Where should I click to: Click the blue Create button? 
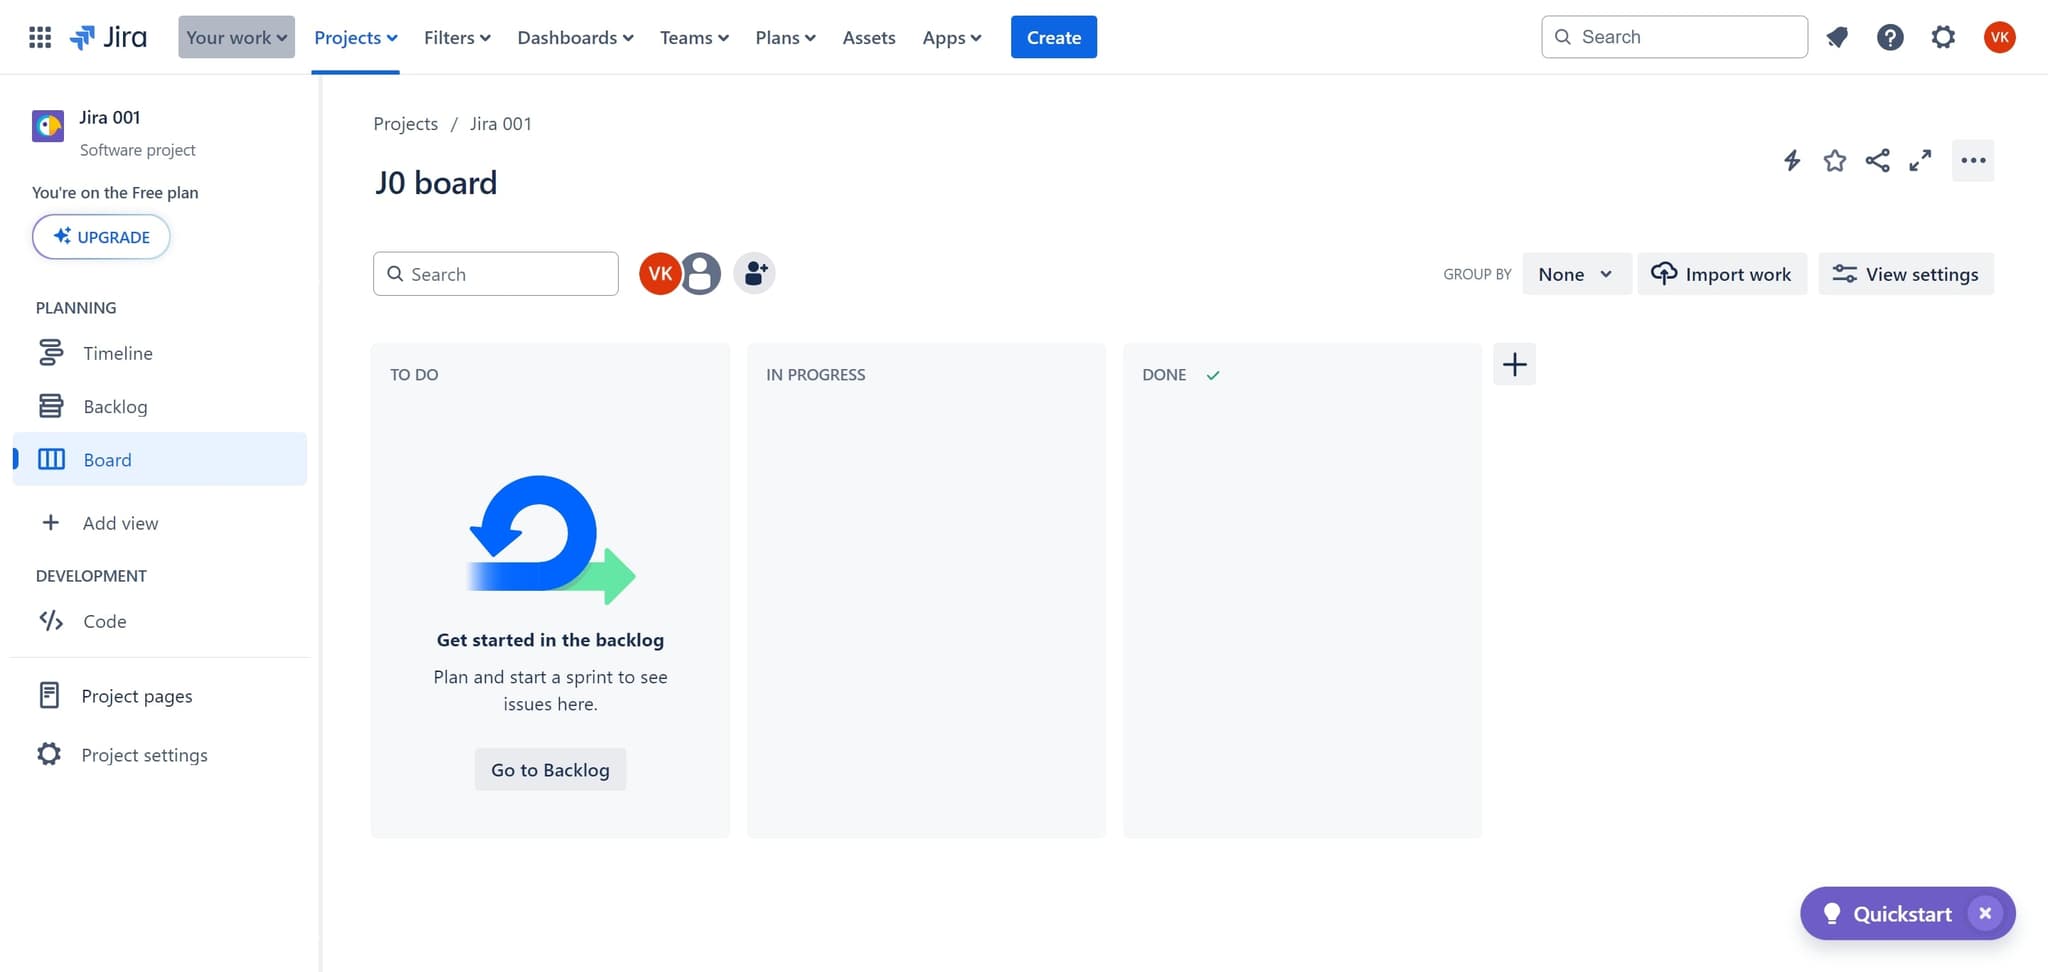click(1053, 38)
